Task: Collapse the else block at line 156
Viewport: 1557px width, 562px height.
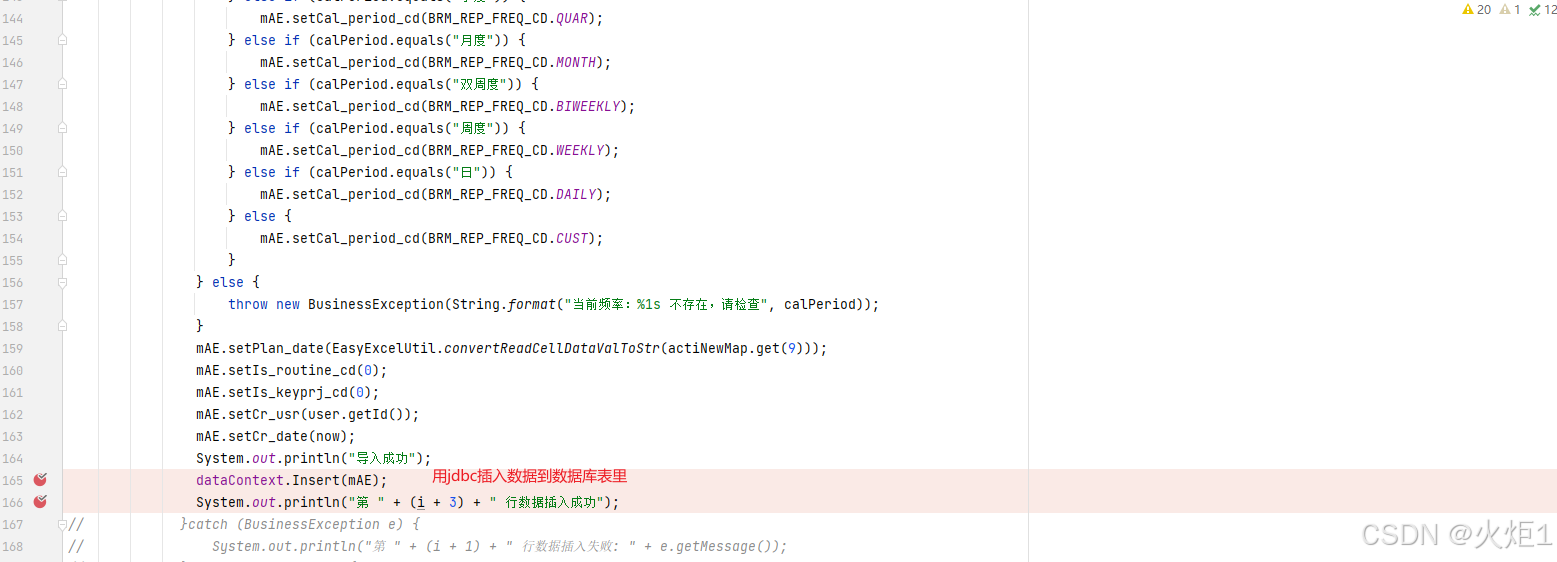Action: 63,282
